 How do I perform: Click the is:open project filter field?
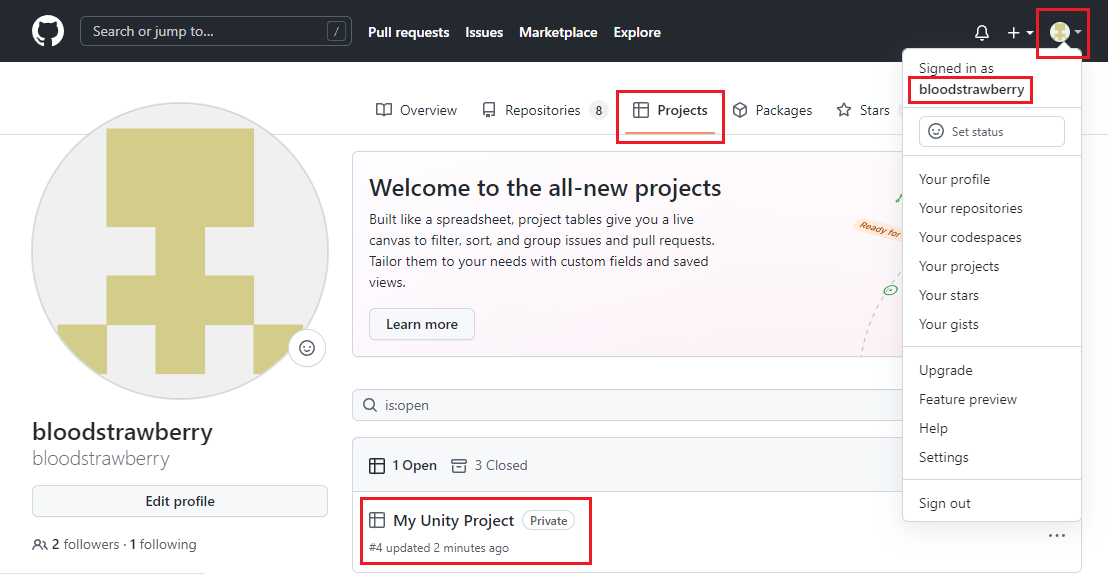point(627,405)
